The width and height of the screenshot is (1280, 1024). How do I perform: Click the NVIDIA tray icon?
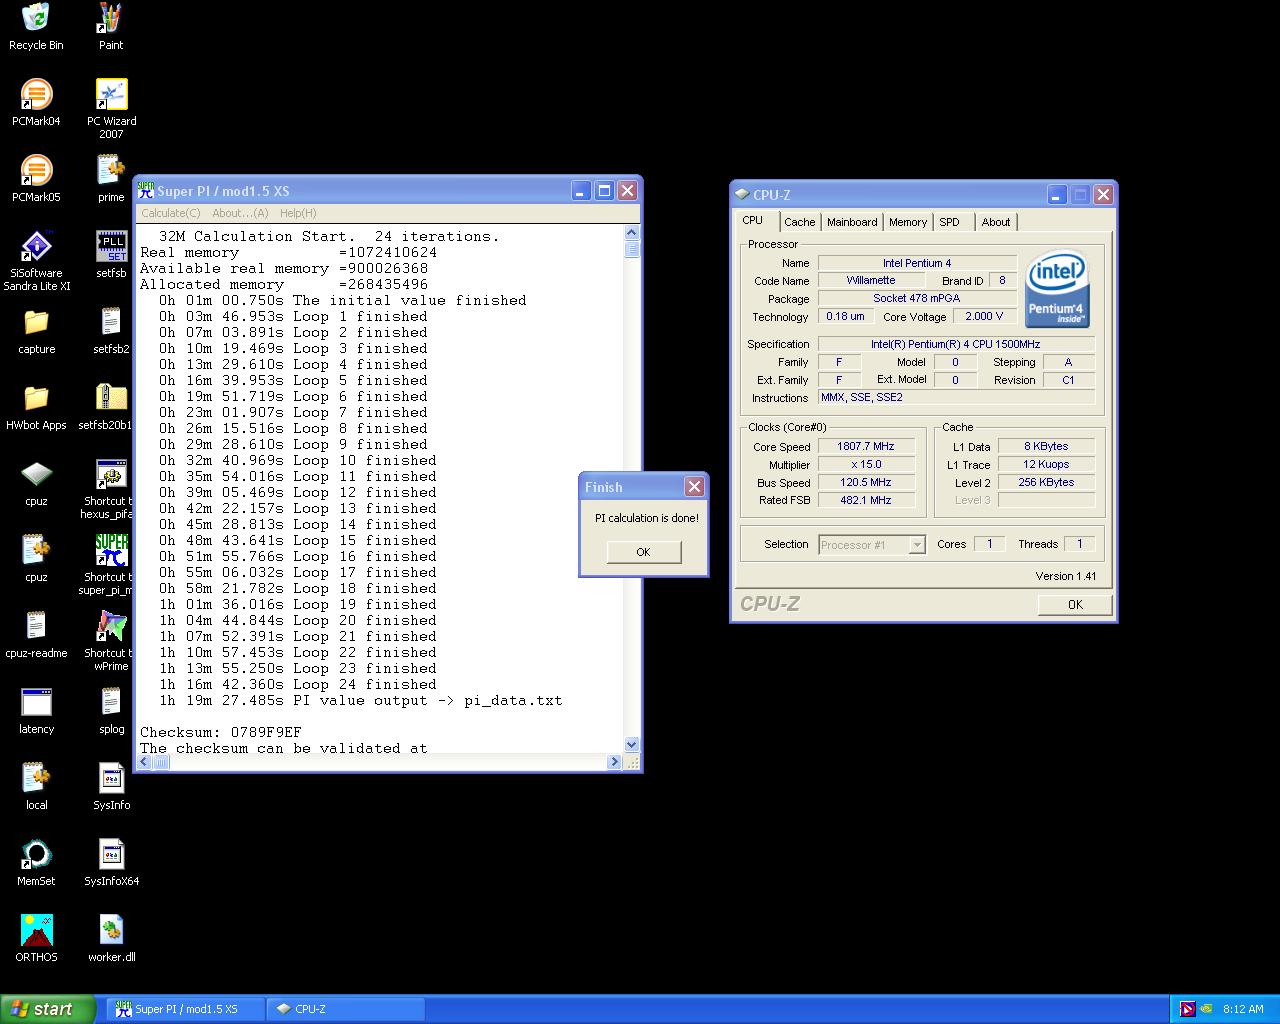pos(1207,1009)
